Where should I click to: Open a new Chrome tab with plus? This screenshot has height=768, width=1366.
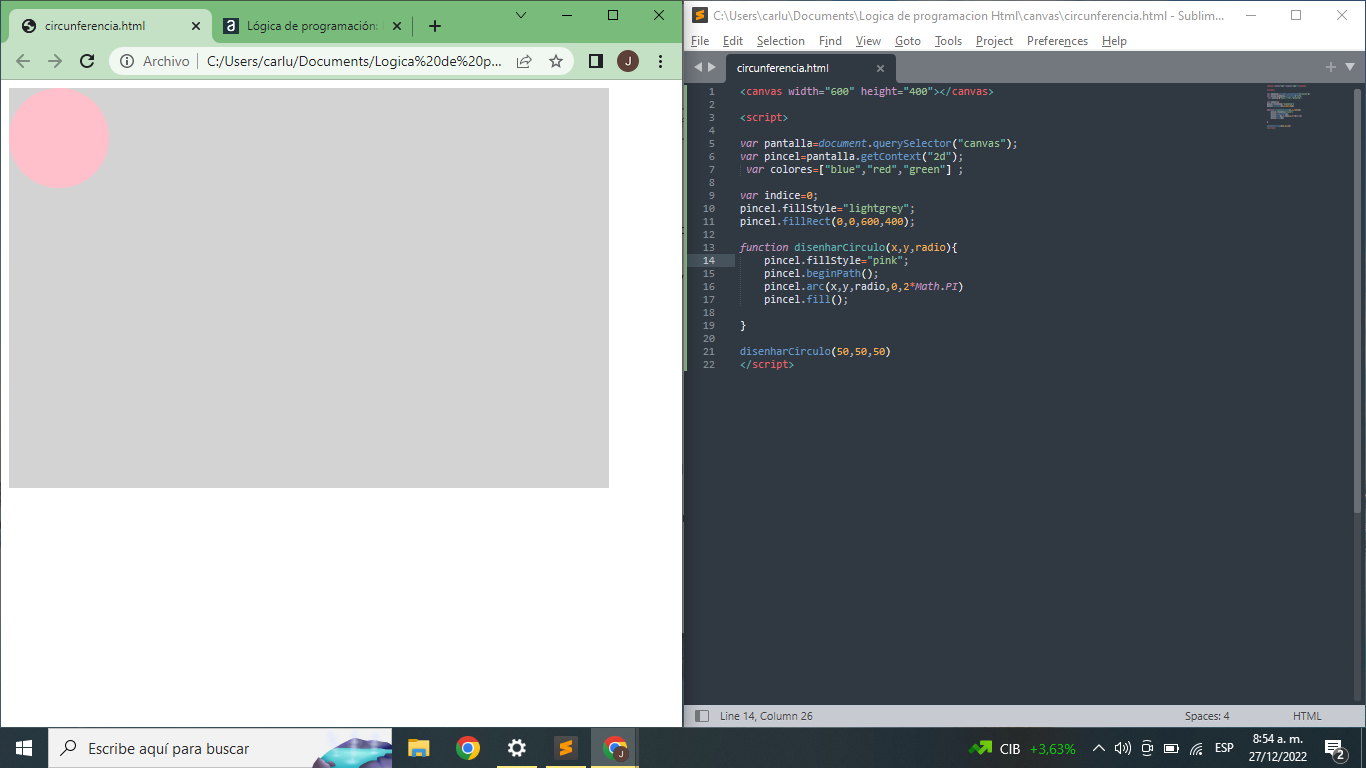point(434,26)
